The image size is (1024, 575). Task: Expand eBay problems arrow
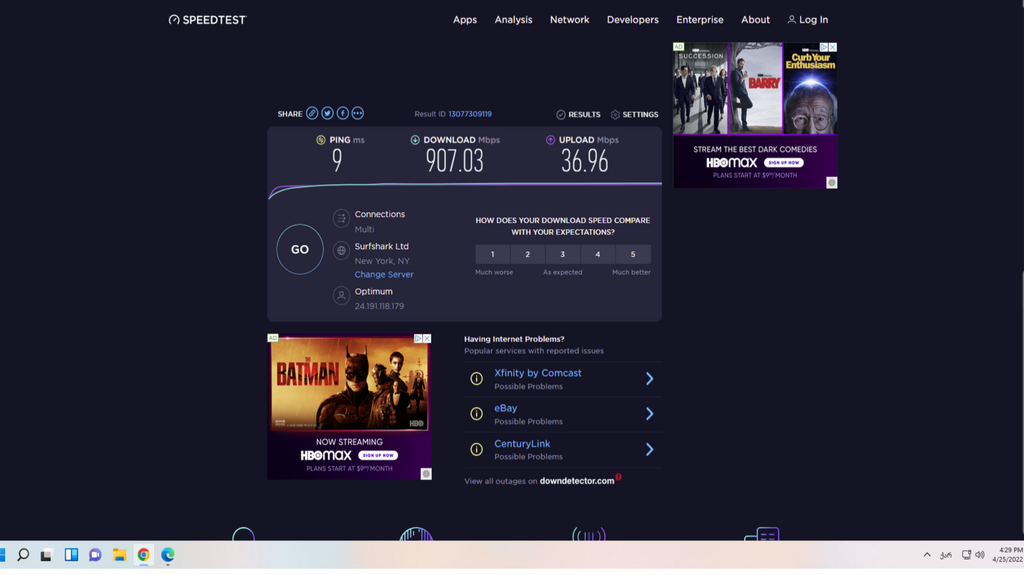point(649,414)
